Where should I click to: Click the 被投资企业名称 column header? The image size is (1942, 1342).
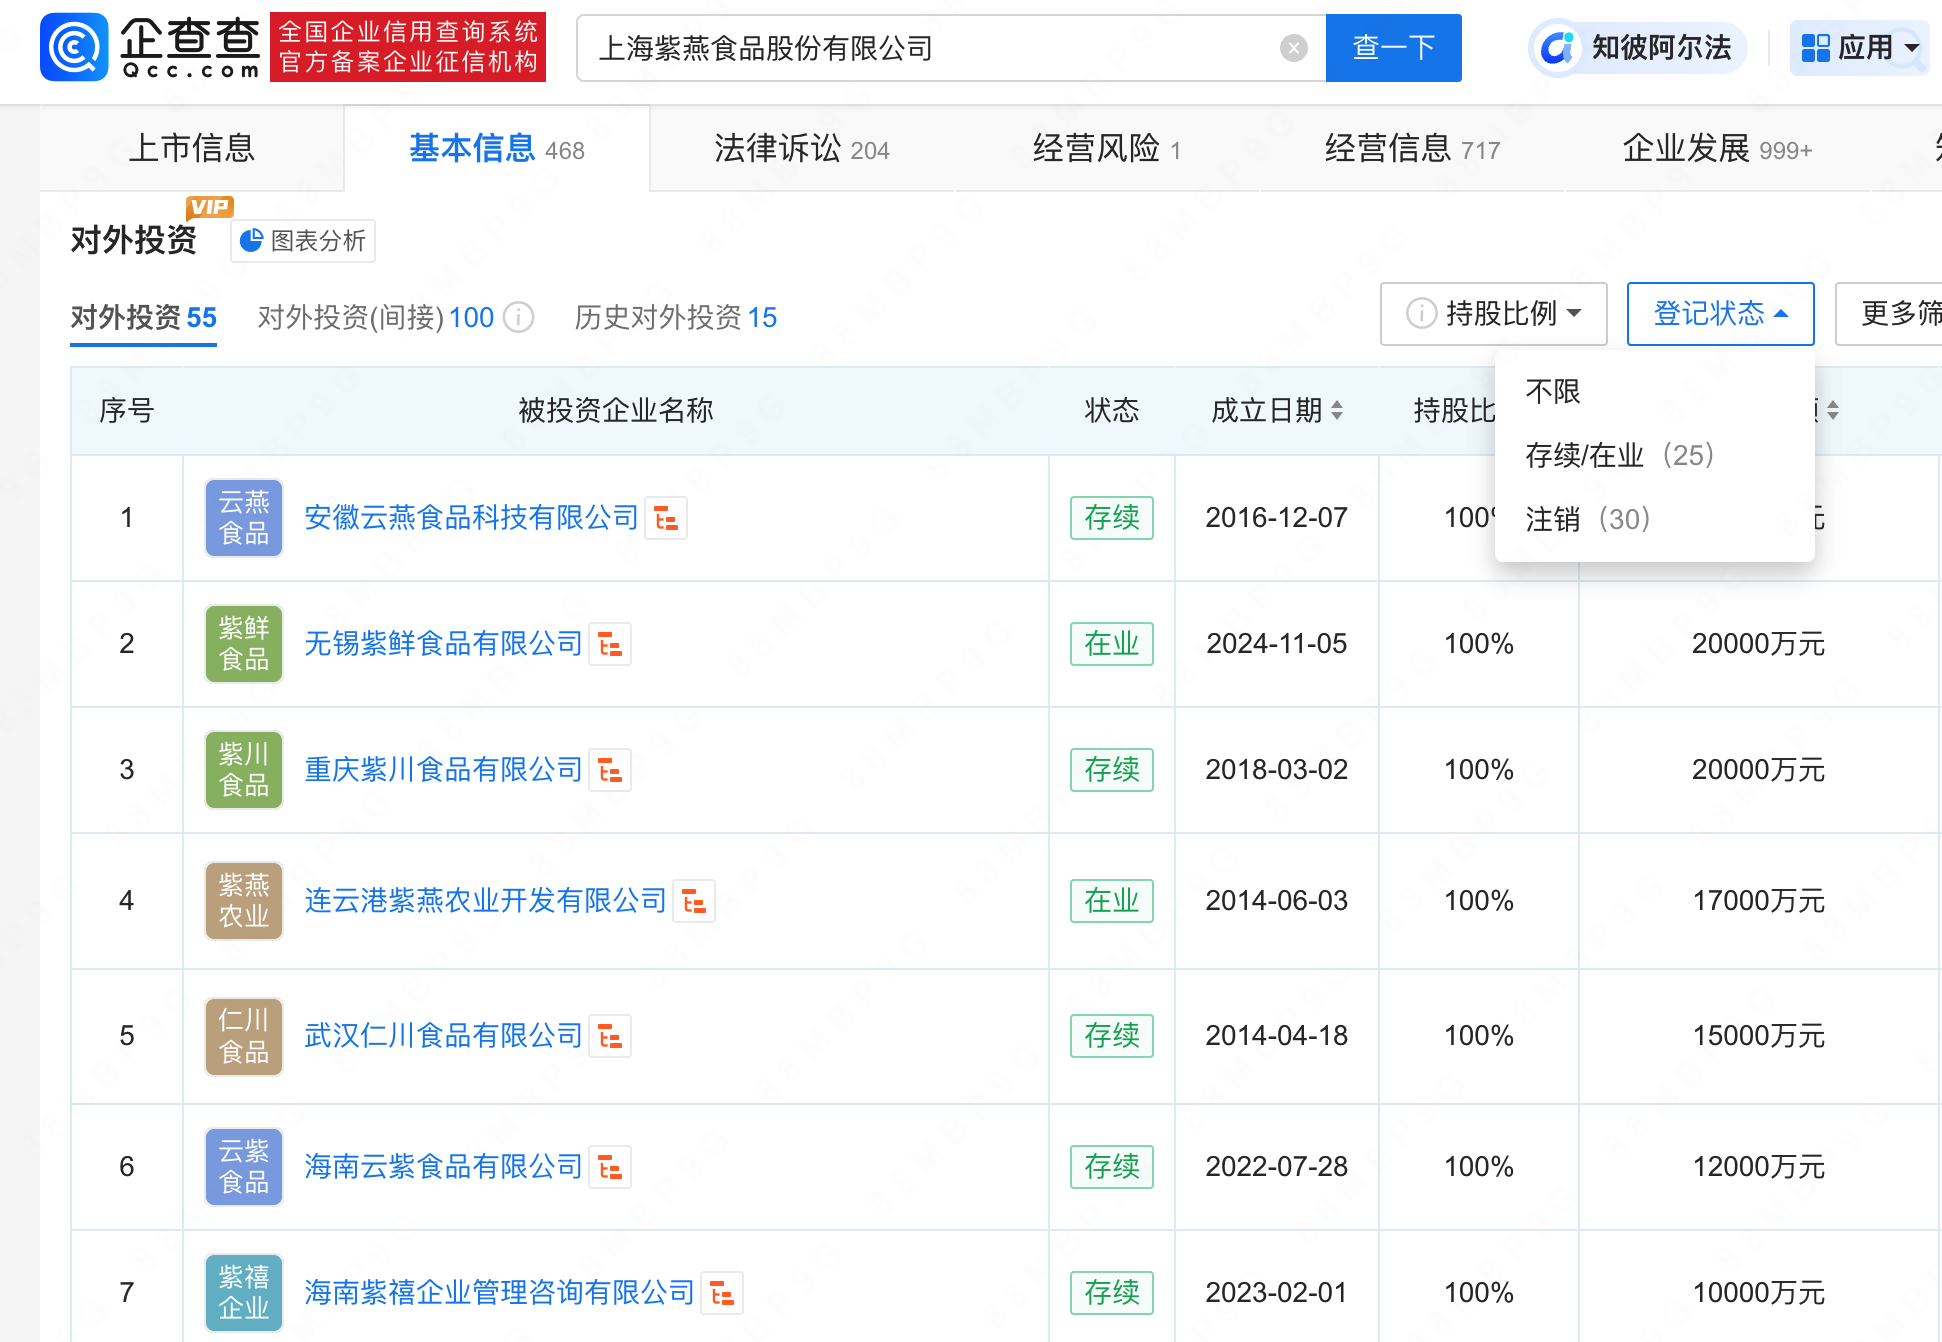coord(616,410)
